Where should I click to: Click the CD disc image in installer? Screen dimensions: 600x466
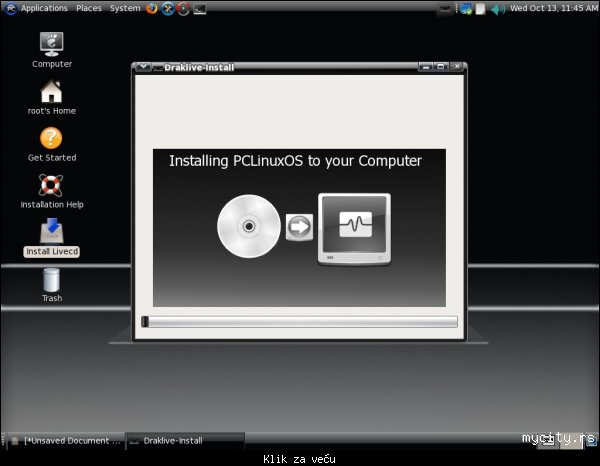(249, 226)
